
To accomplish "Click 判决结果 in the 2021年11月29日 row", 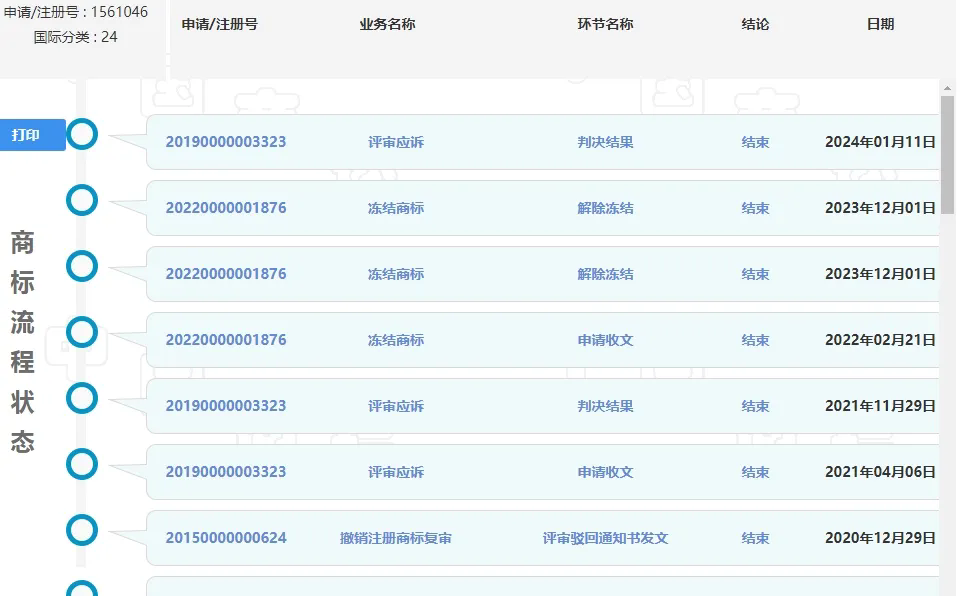I will pyautogui.click(x=605, y=406).
